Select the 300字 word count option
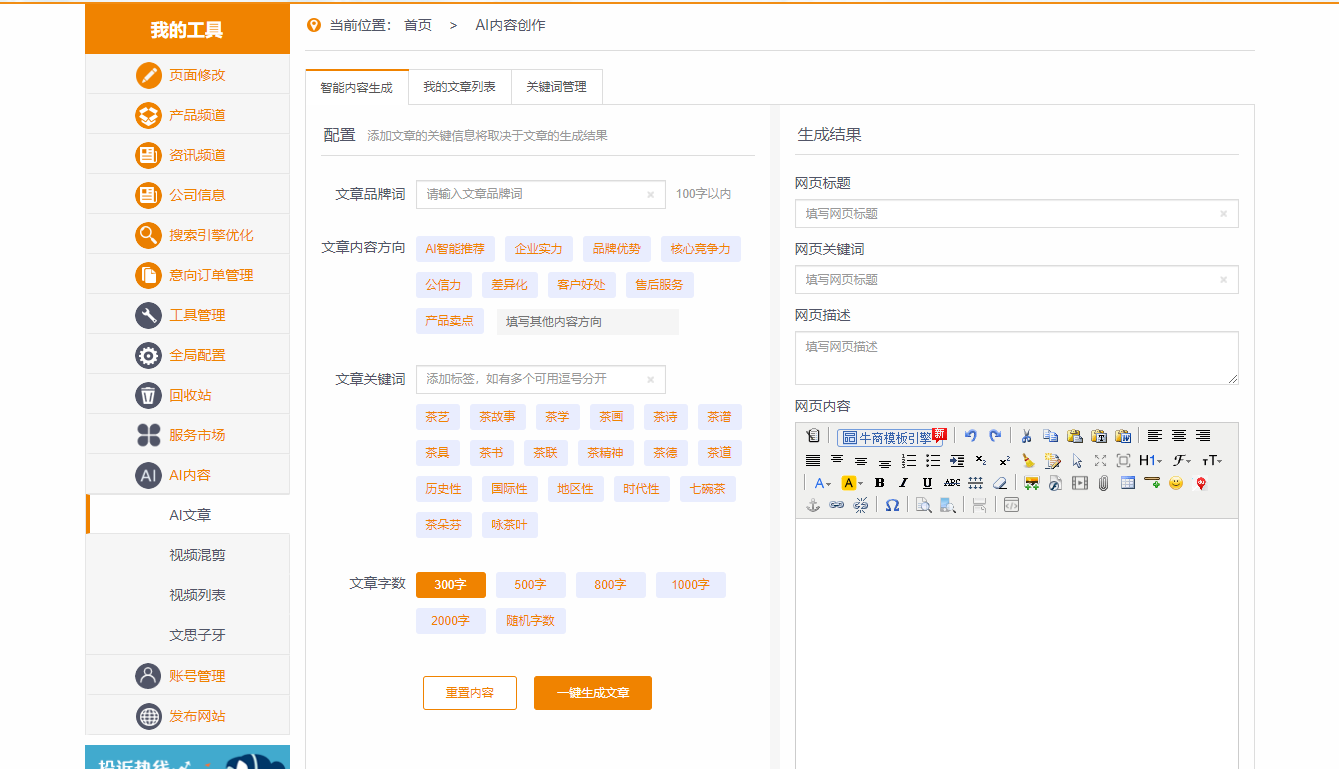The width and height of the screenshot is (1339, 769). (x=451, y=585)
